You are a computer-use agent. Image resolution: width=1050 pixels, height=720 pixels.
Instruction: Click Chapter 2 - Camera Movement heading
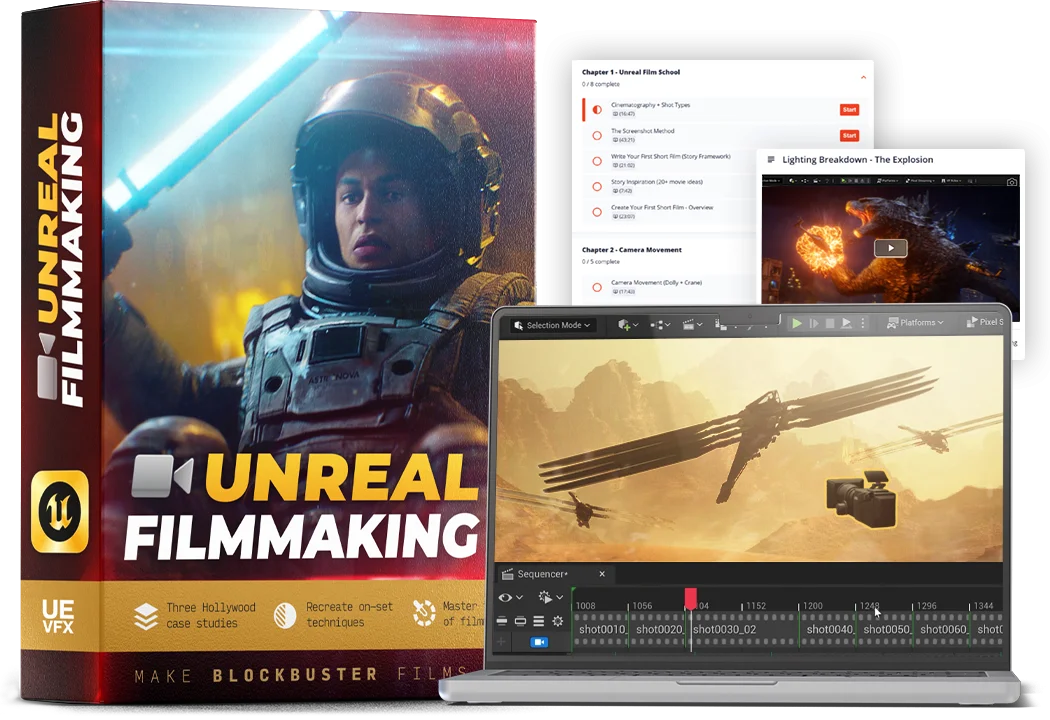(x=631, y=249)
